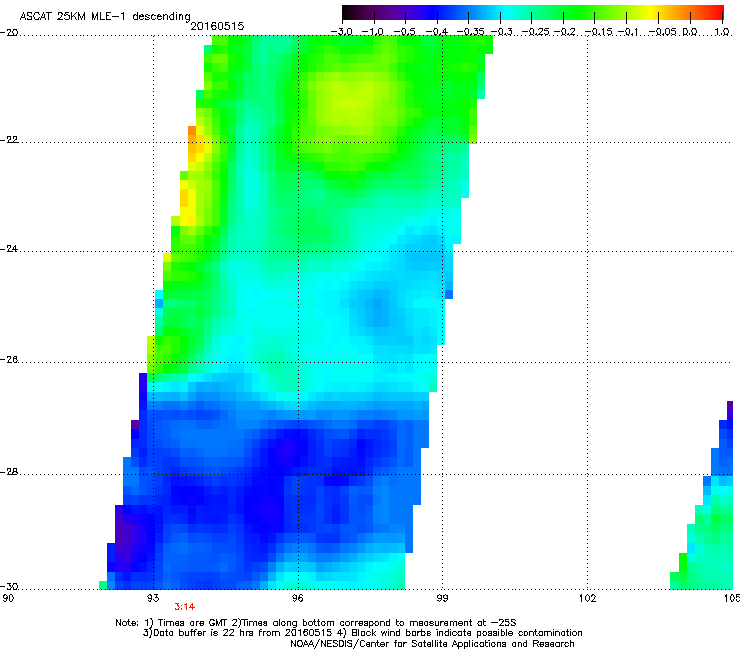The height and width of the screenshot is (650, 740).
Task: Click the latitude label -30
Action: click(9, 587)
